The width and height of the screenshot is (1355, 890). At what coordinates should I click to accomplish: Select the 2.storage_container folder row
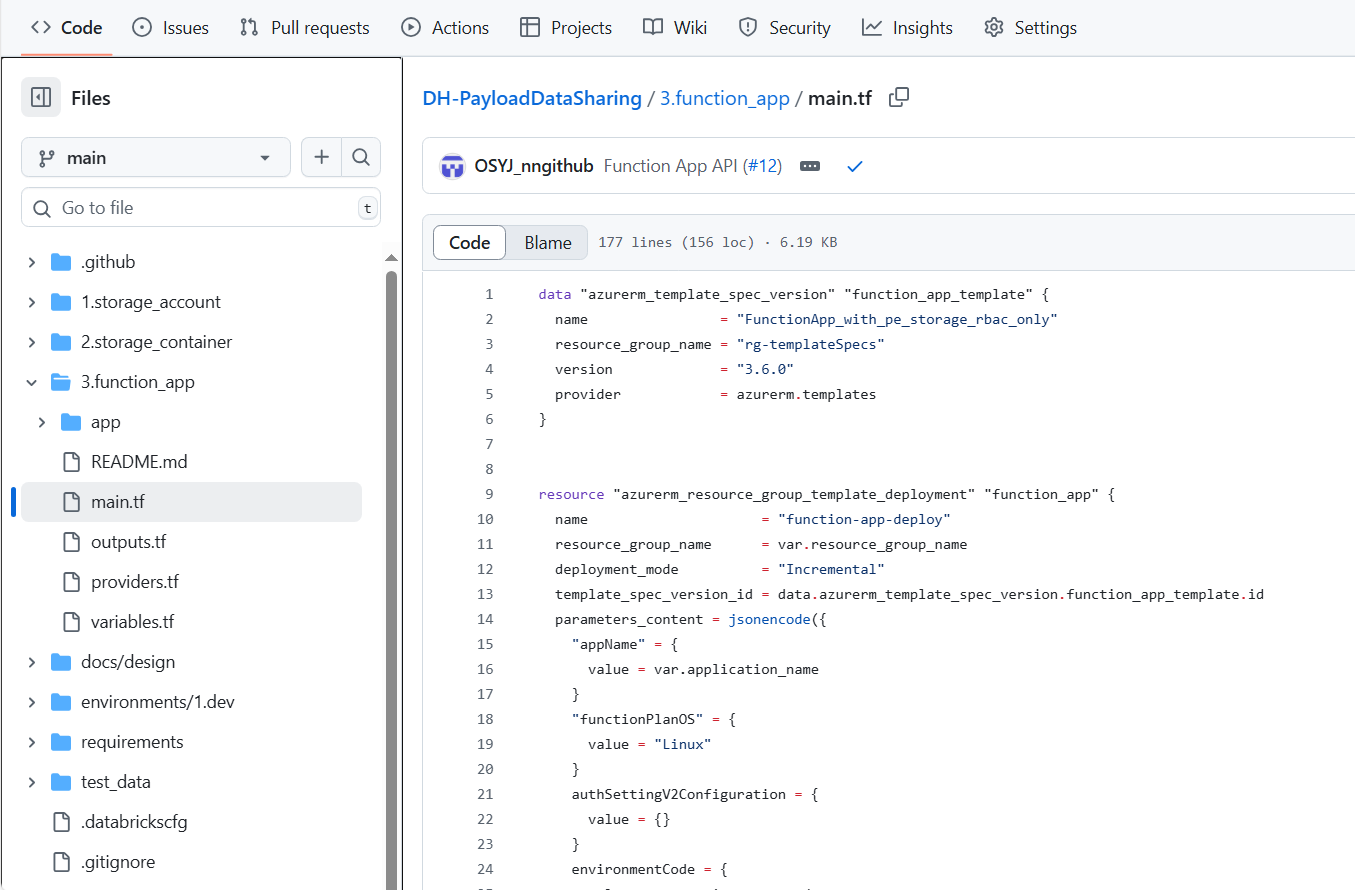191,342
